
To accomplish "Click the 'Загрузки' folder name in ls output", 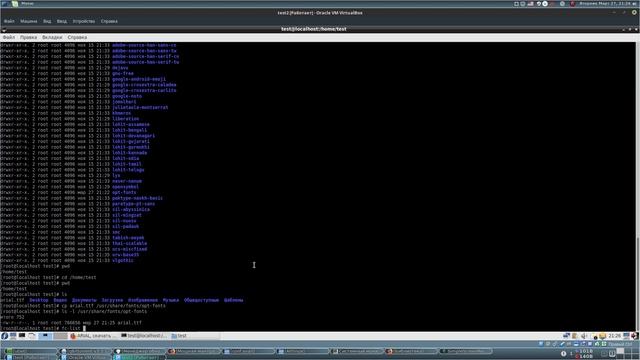I will 112,300.
